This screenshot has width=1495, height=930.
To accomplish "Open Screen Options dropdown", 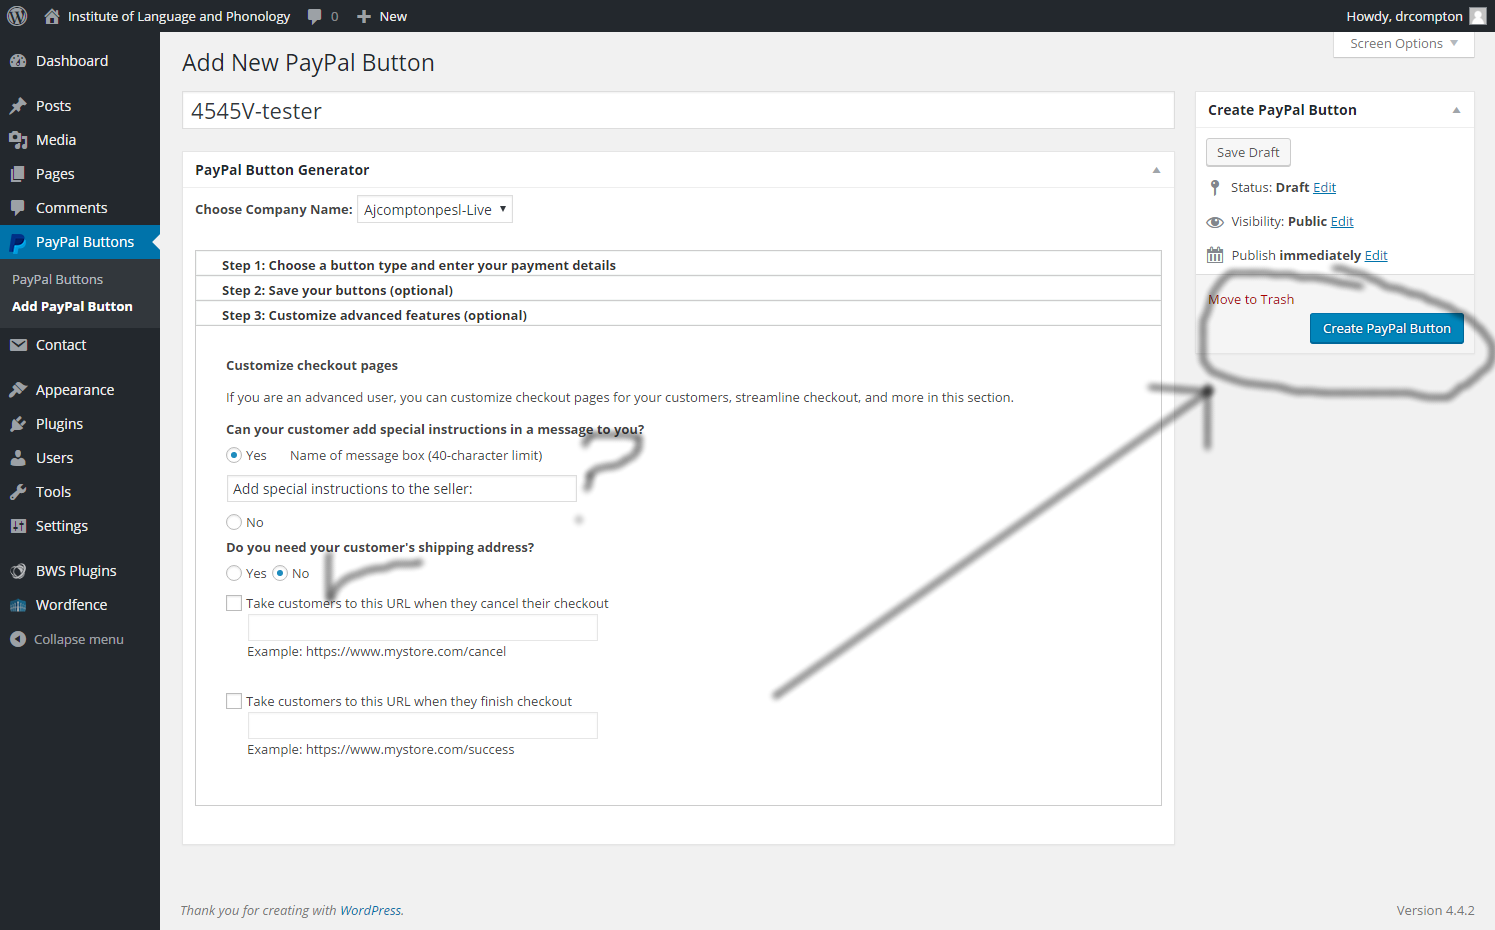I will (x=1404, y=44).
